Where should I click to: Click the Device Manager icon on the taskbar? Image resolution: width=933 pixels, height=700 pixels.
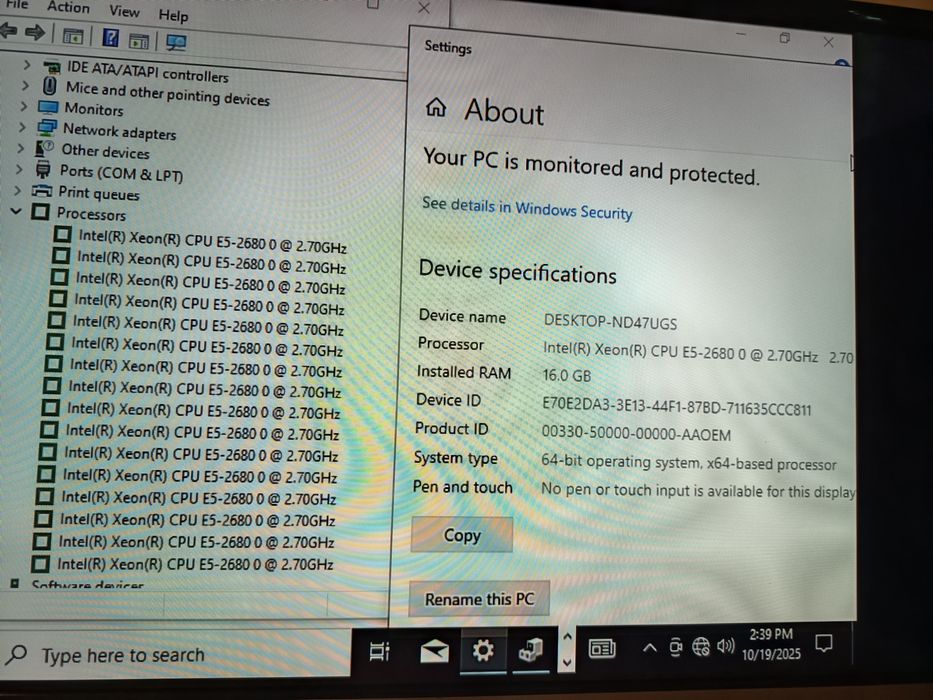tap(530, 649)
